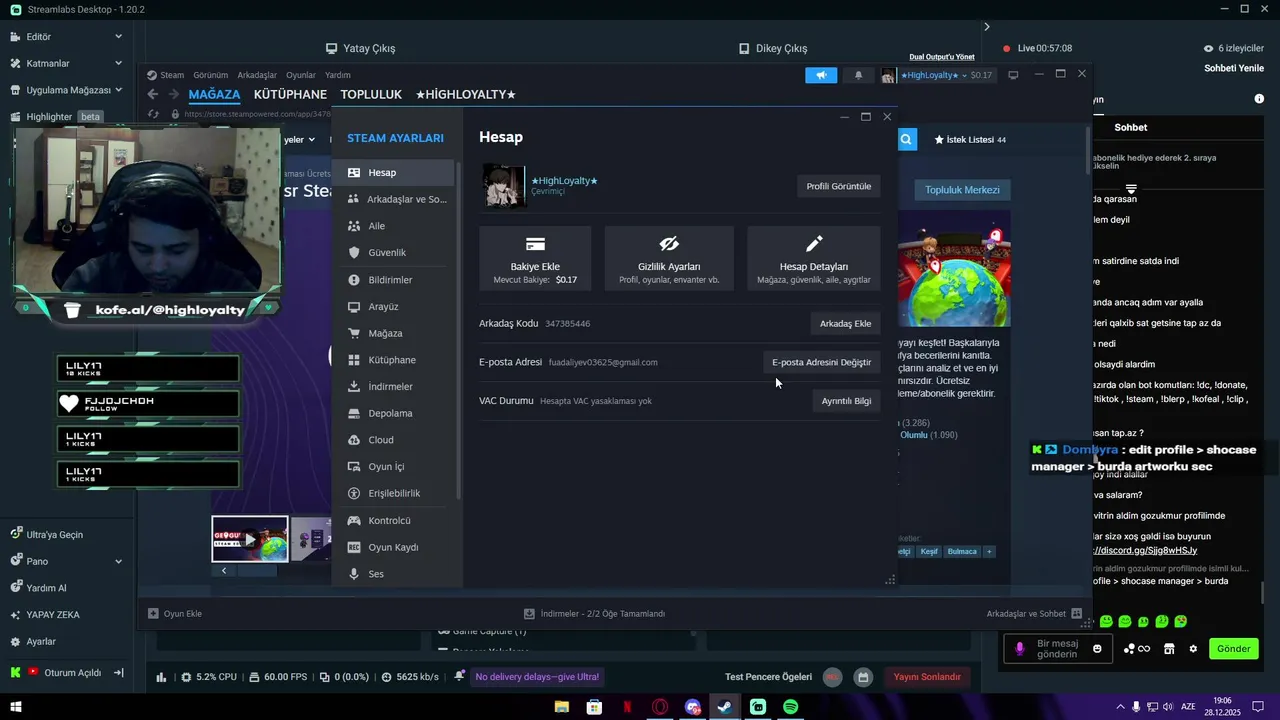
Task: Open the Görünüm menu
Action: (211, 75)
